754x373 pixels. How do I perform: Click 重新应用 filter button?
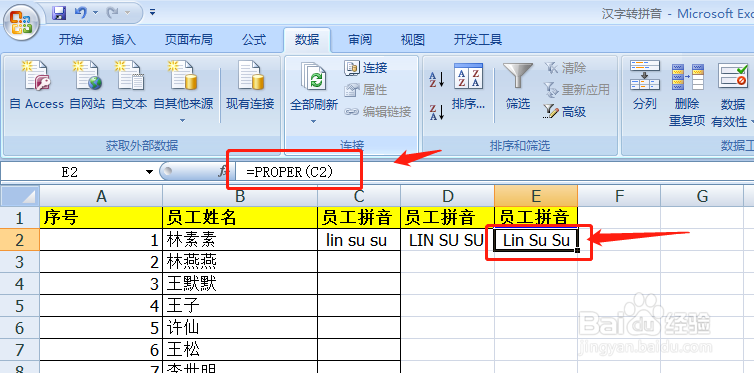577,90
